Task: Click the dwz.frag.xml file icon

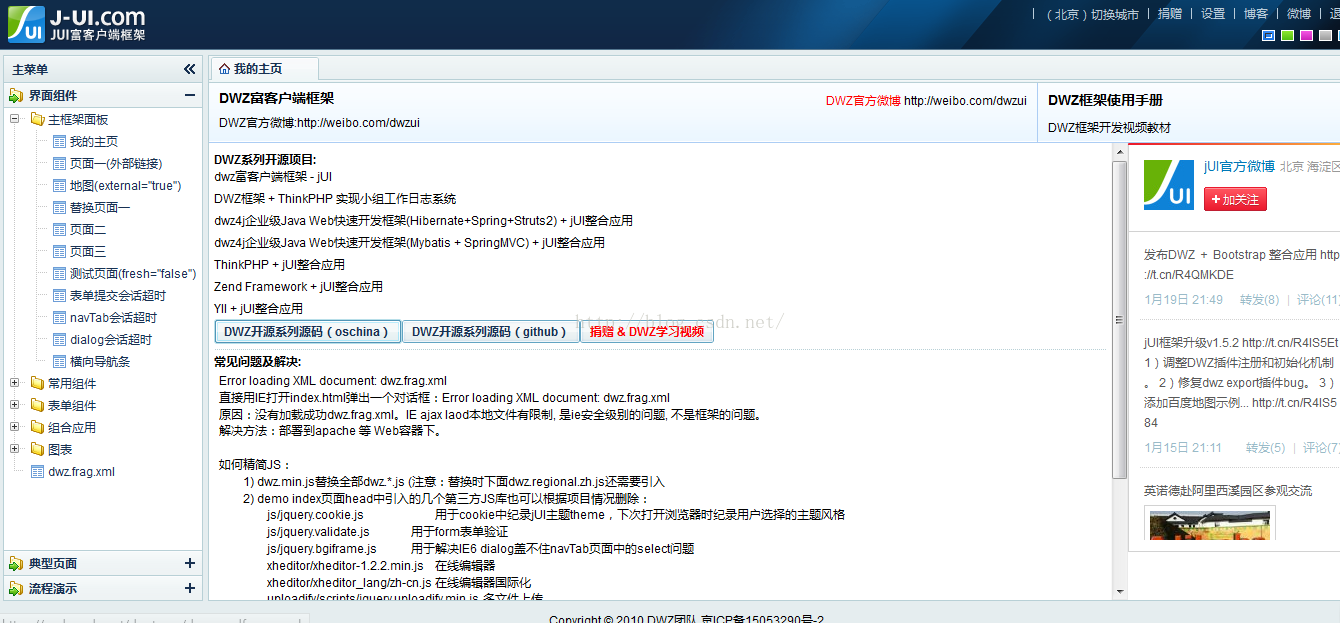Action: 40,470
